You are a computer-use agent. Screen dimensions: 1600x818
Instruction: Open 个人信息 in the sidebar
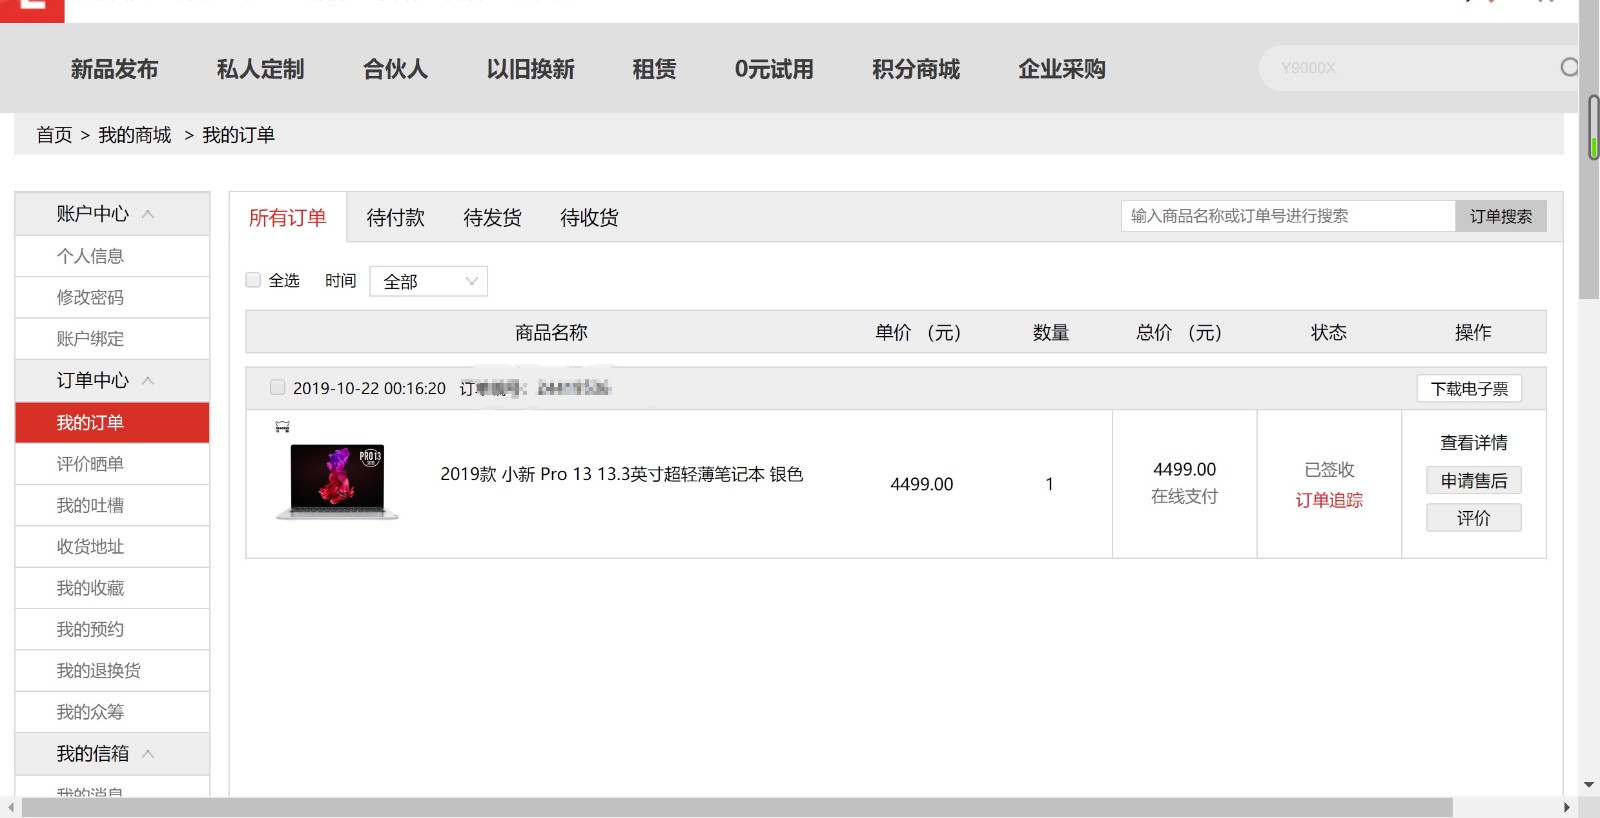[112, 256]
